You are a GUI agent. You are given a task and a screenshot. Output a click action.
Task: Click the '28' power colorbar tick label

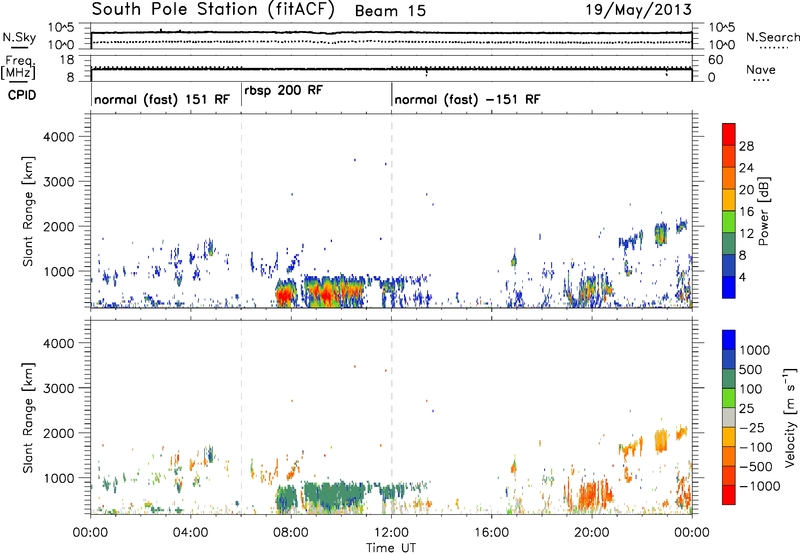(x=746, y=146)
